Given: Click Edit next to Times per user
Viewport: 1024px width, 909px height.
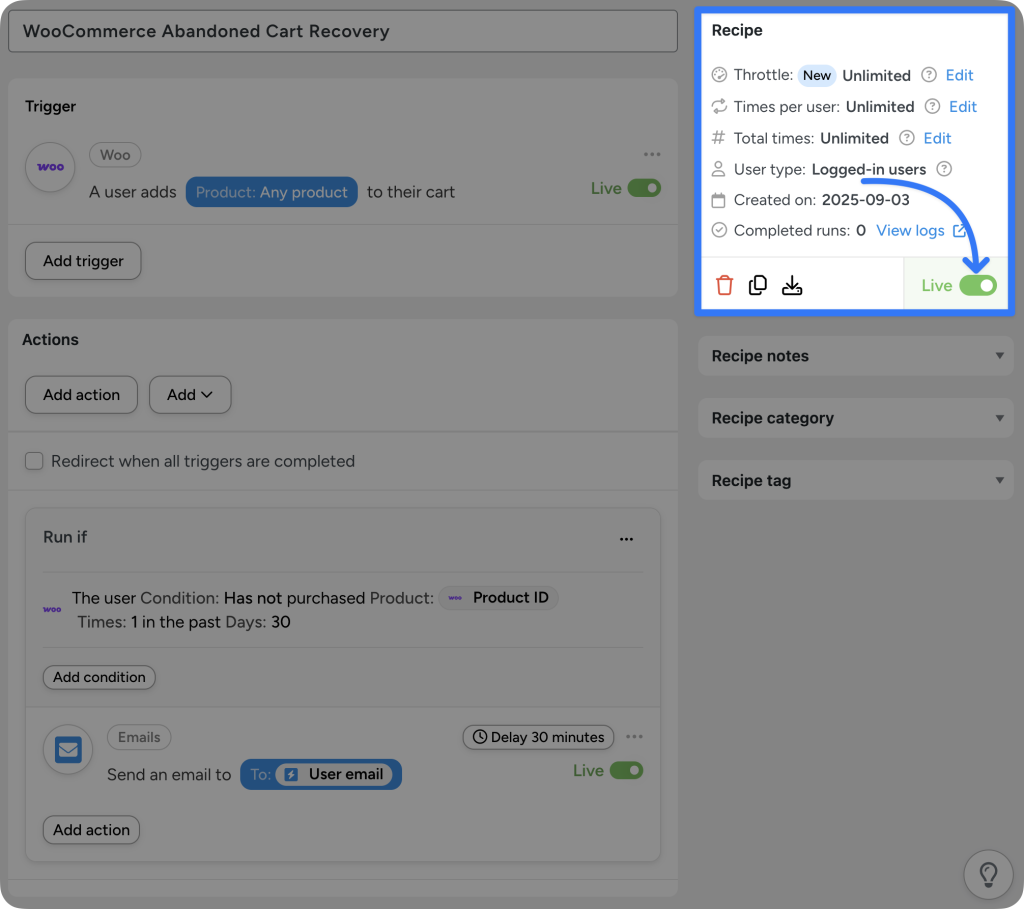Looking at the screenshot, I should coord(962,106).
